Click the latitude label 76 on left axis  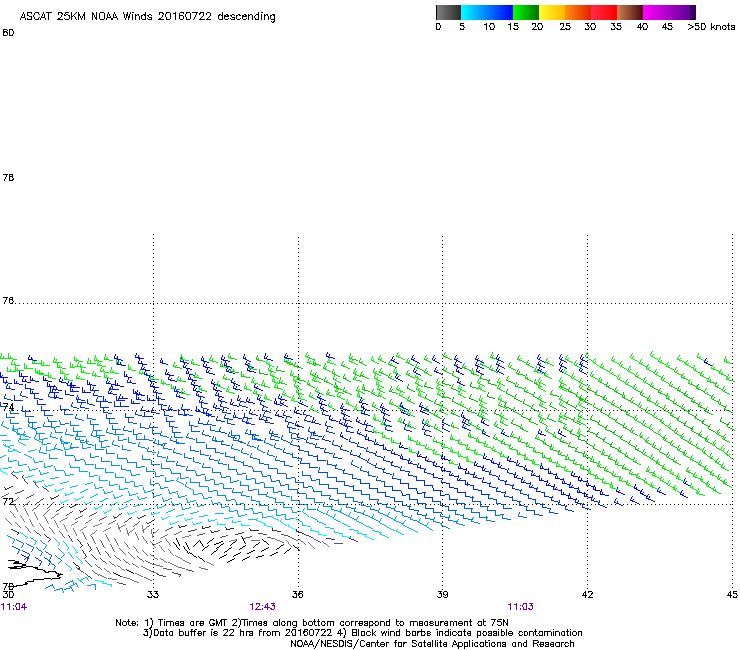8,301
